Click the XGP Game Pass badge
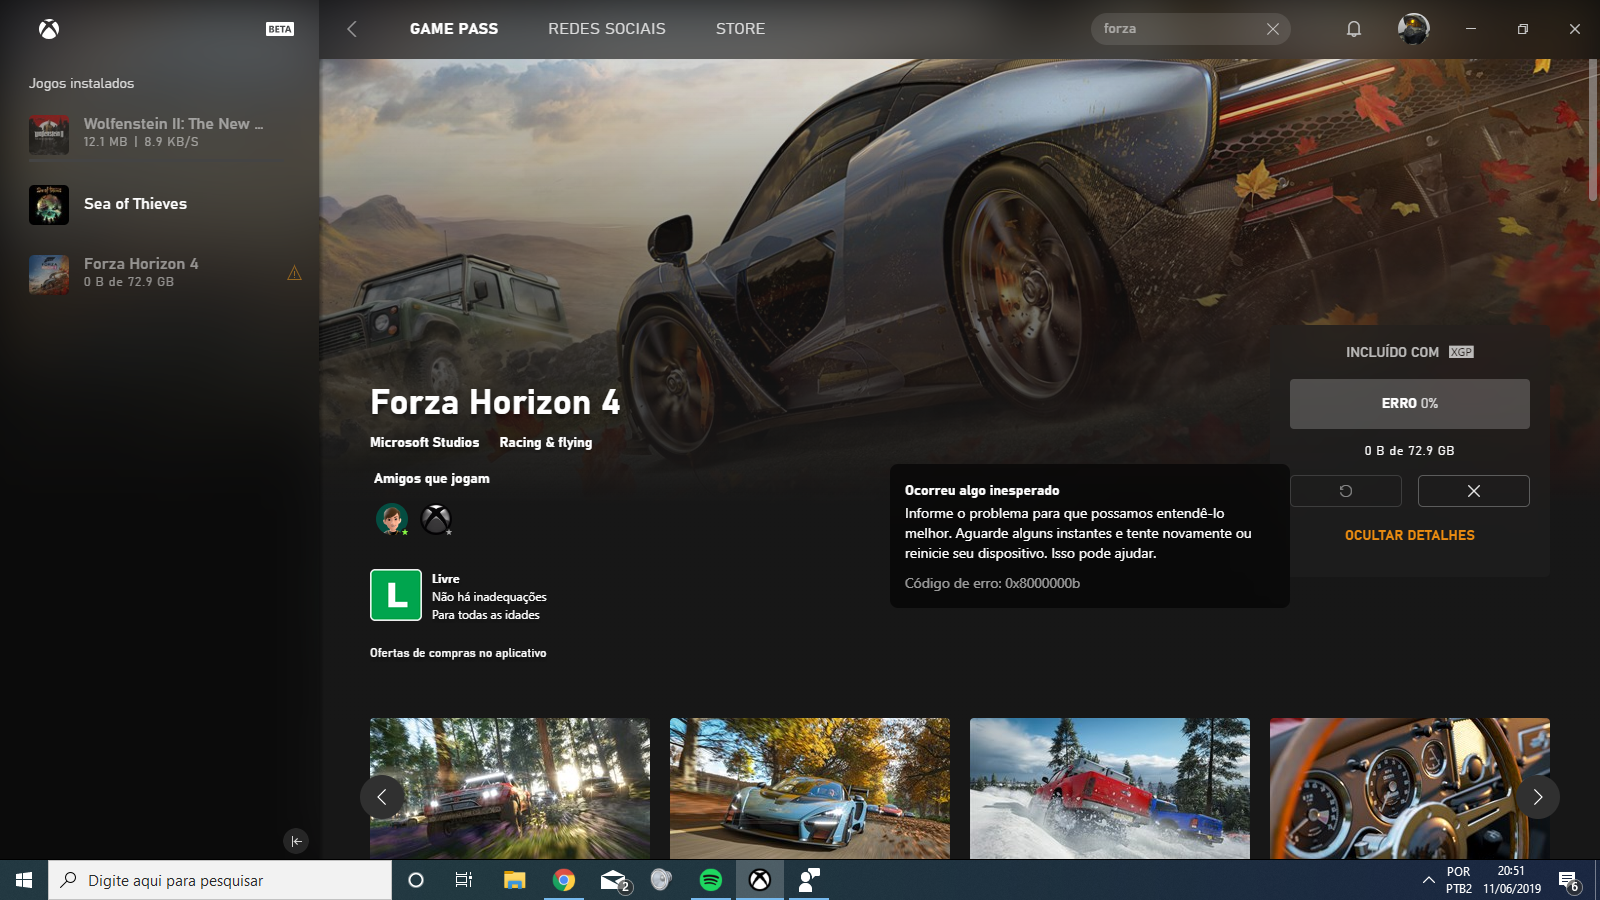 1461,352
